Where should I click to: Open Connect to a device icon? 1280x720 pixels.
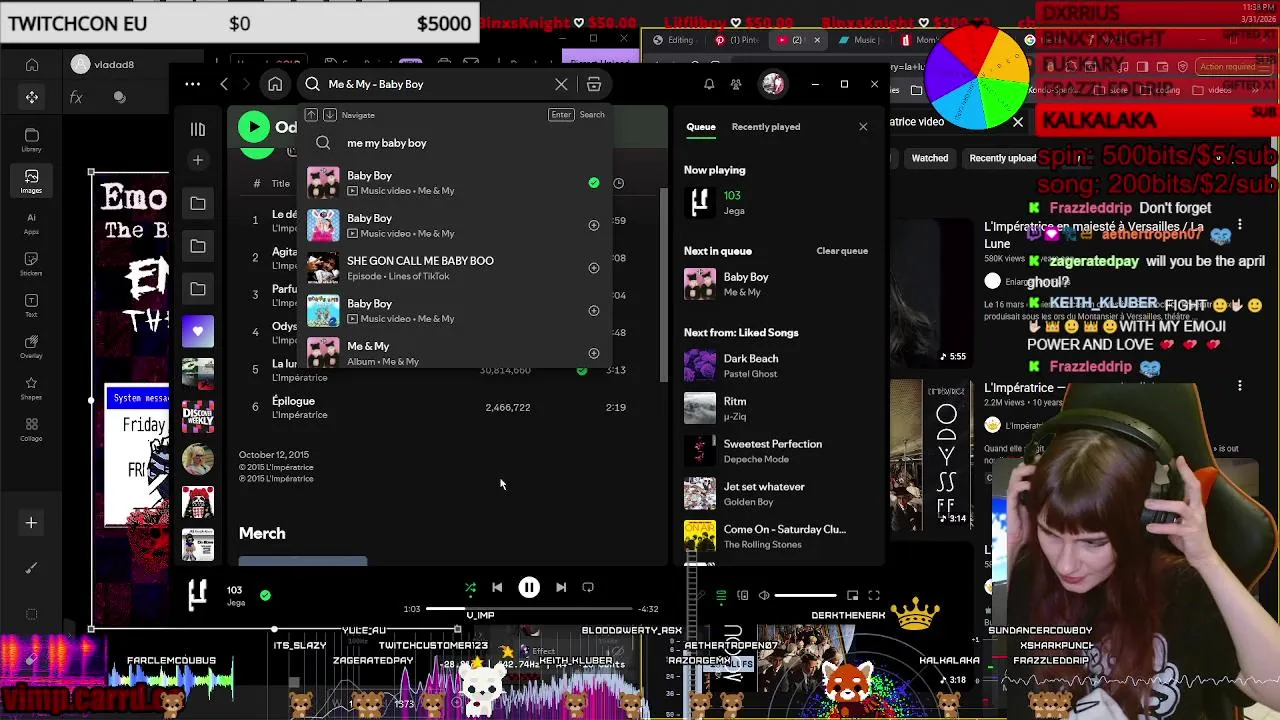coord(743,596)
